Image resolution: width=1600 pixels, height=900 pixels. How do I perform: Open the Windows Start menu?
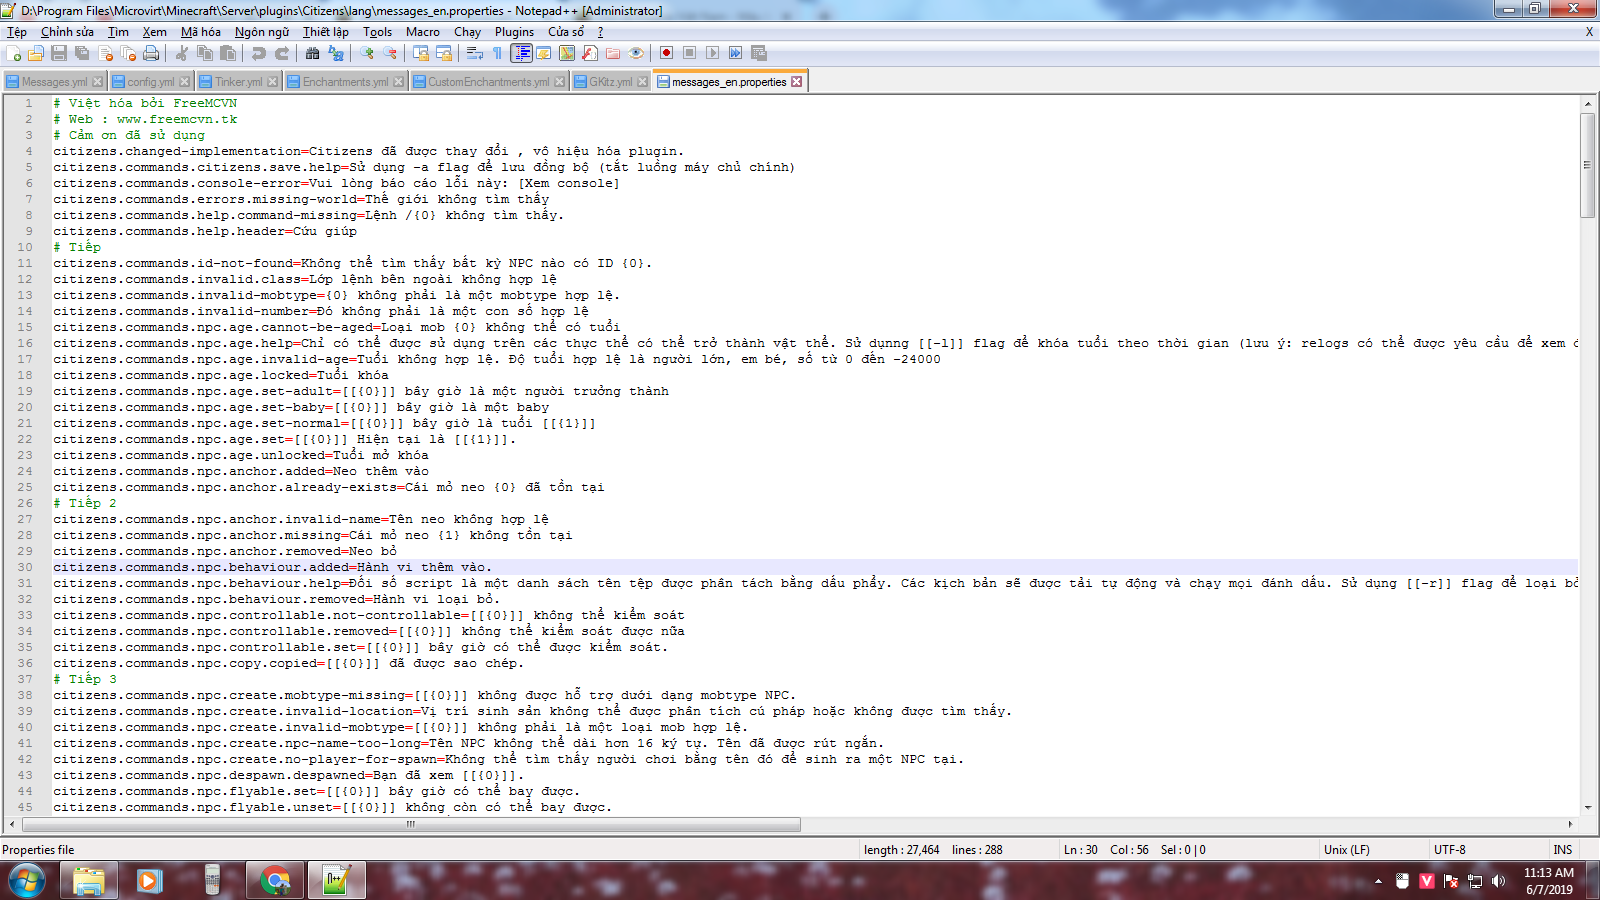click(x=27, y=881)
